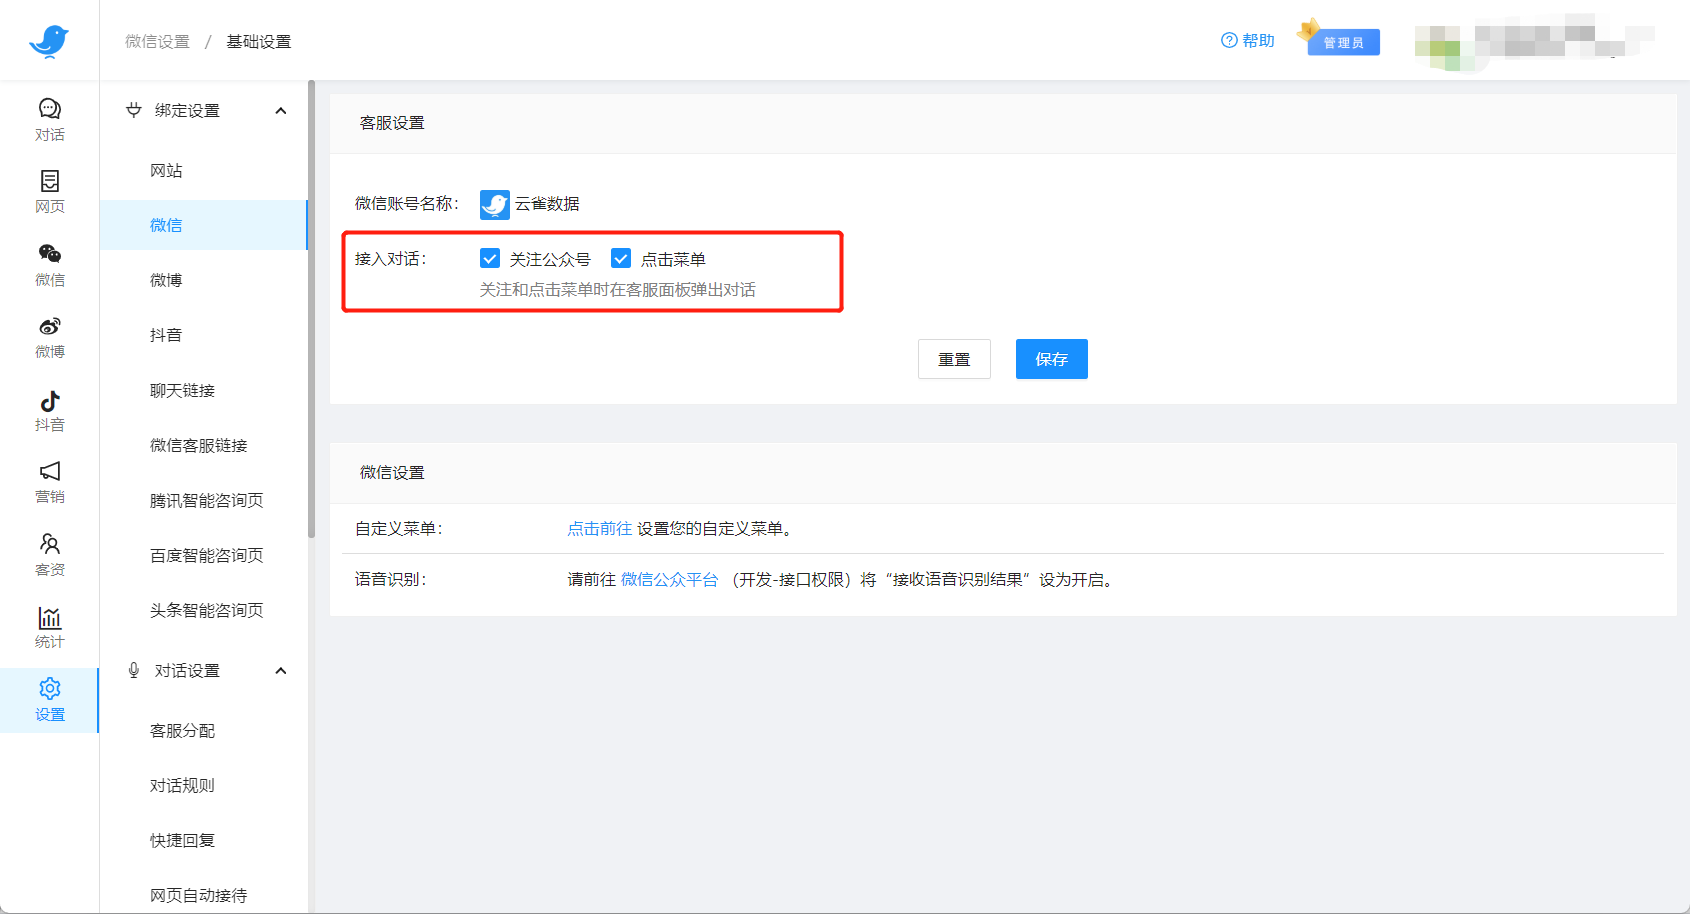The image size is (1690, 914).
Task: Open the 客资 customer info panel
Action: click(49, 555)
